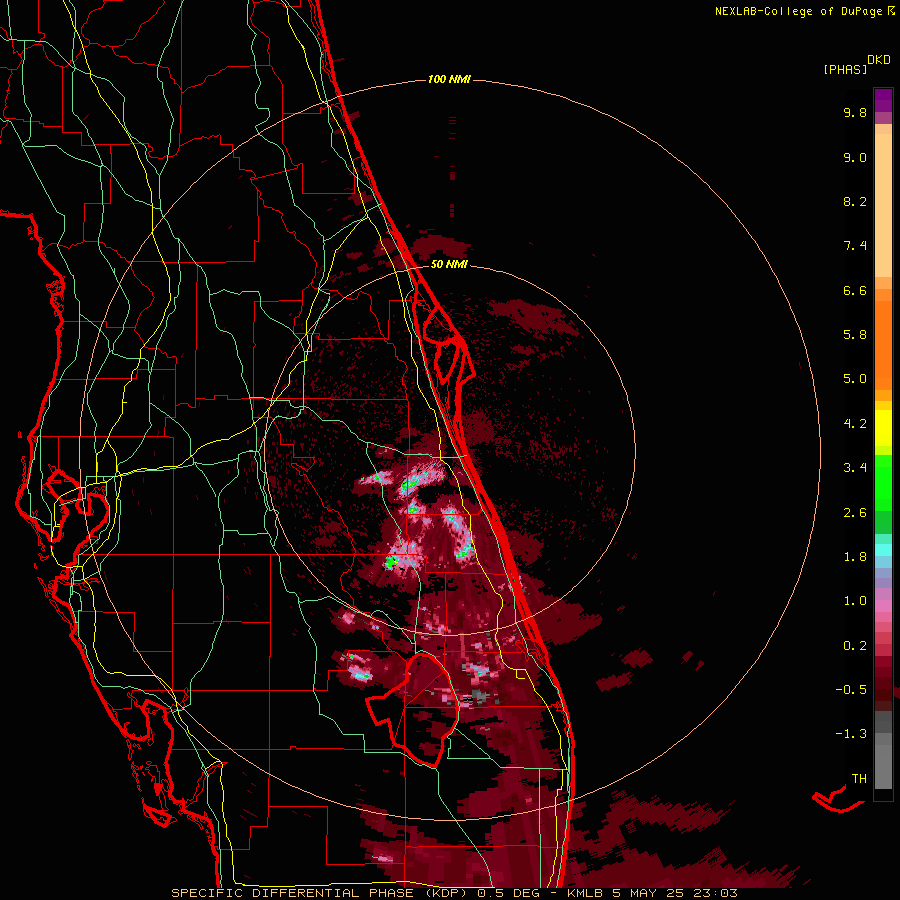
Task: Click the 5.8 scale value
Action: pyautogui.click(x=855, y=335)
